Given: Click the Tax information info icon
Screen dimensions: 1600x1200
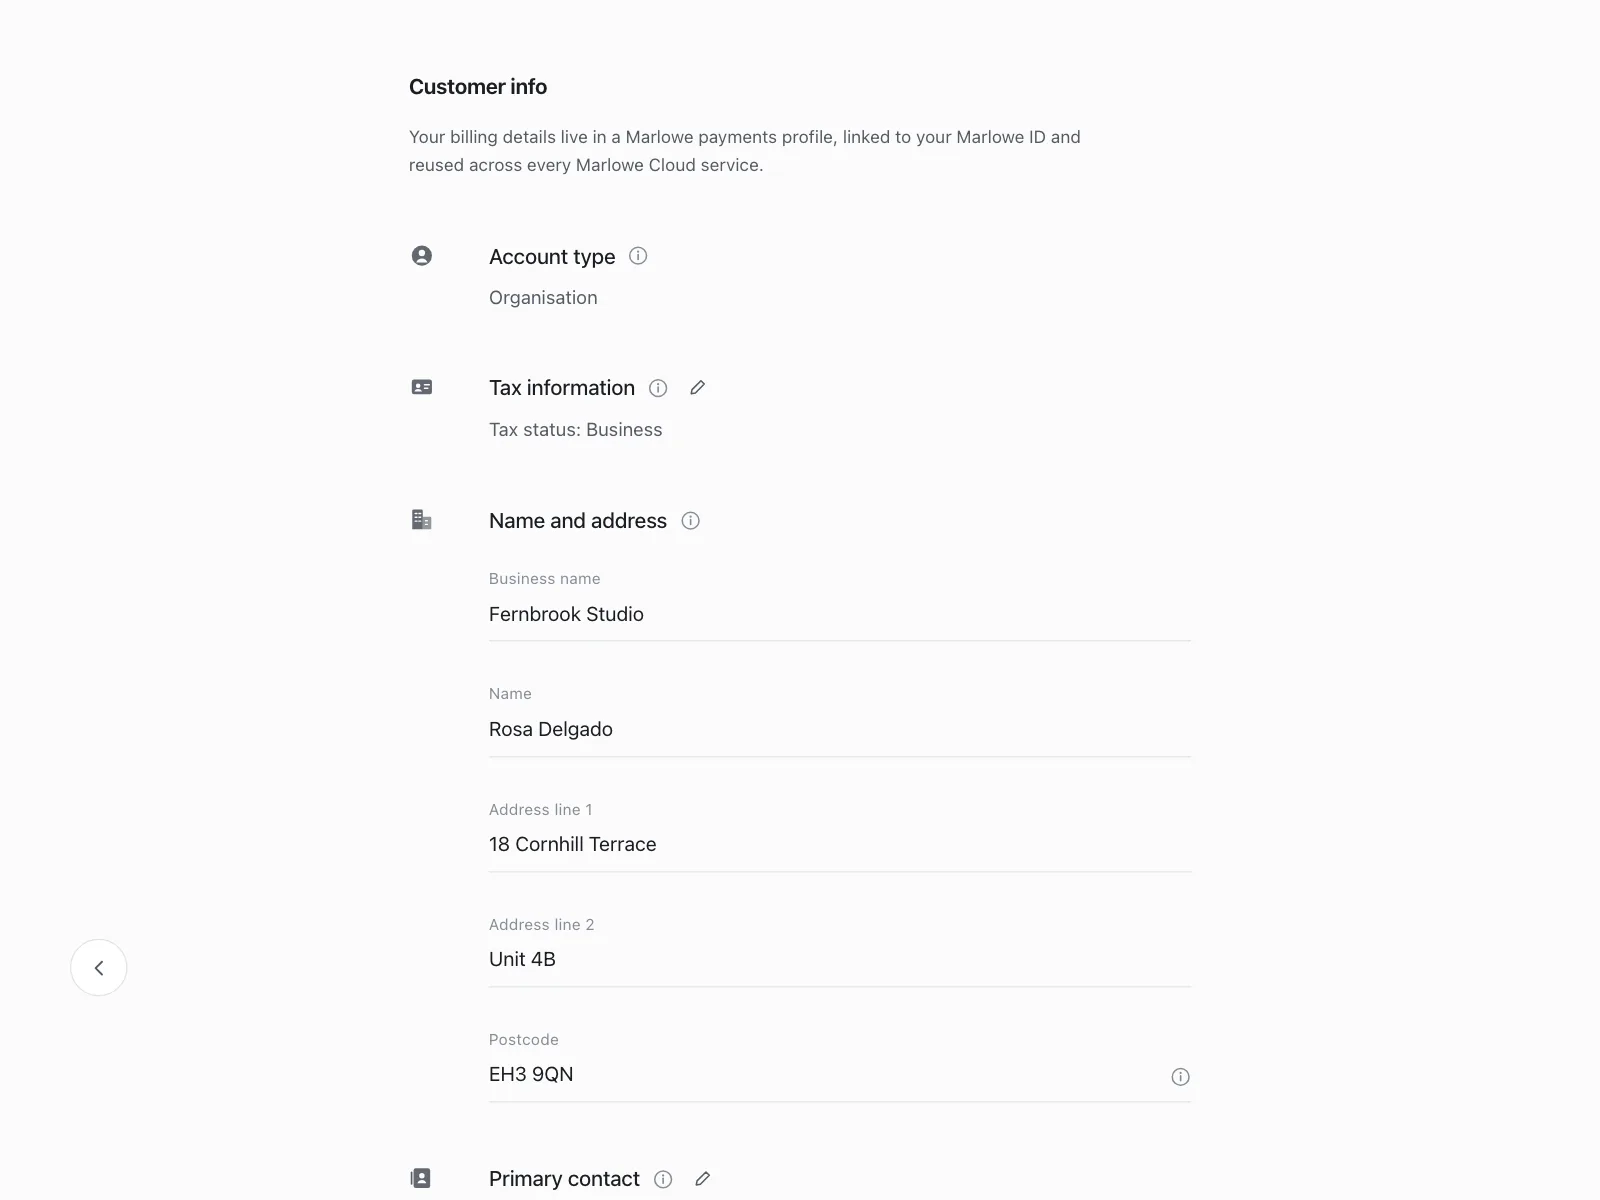Looking at the screenshot, I should (x=658, y=388).
